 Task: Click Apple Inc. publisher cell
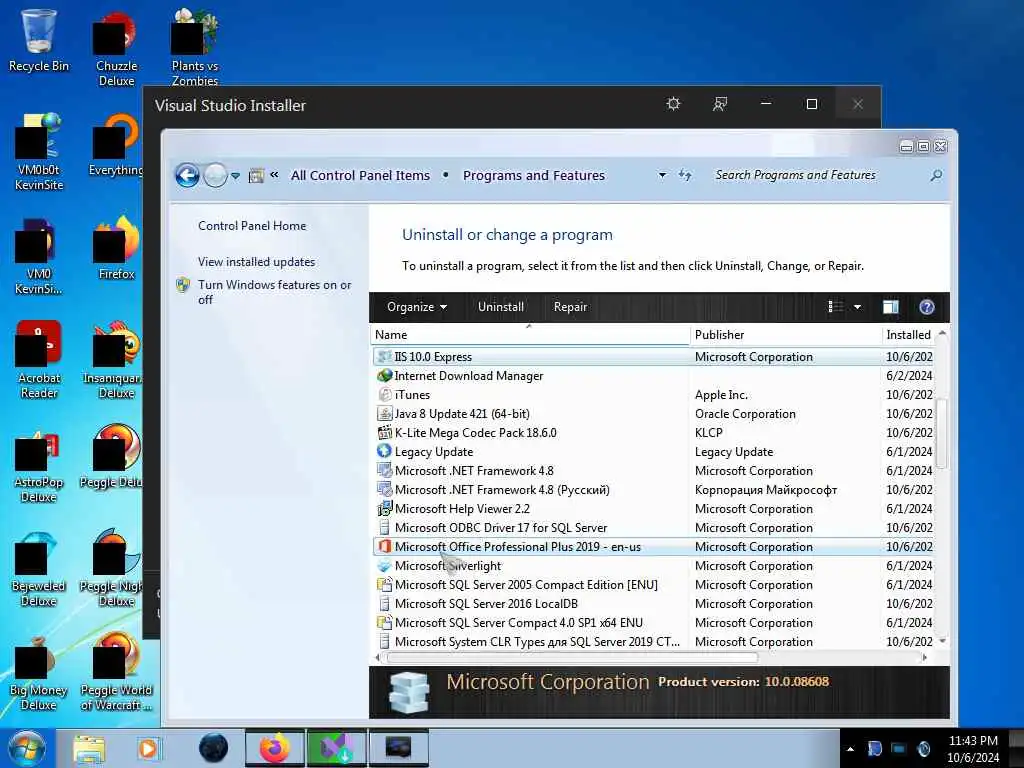tap(721, 394)
